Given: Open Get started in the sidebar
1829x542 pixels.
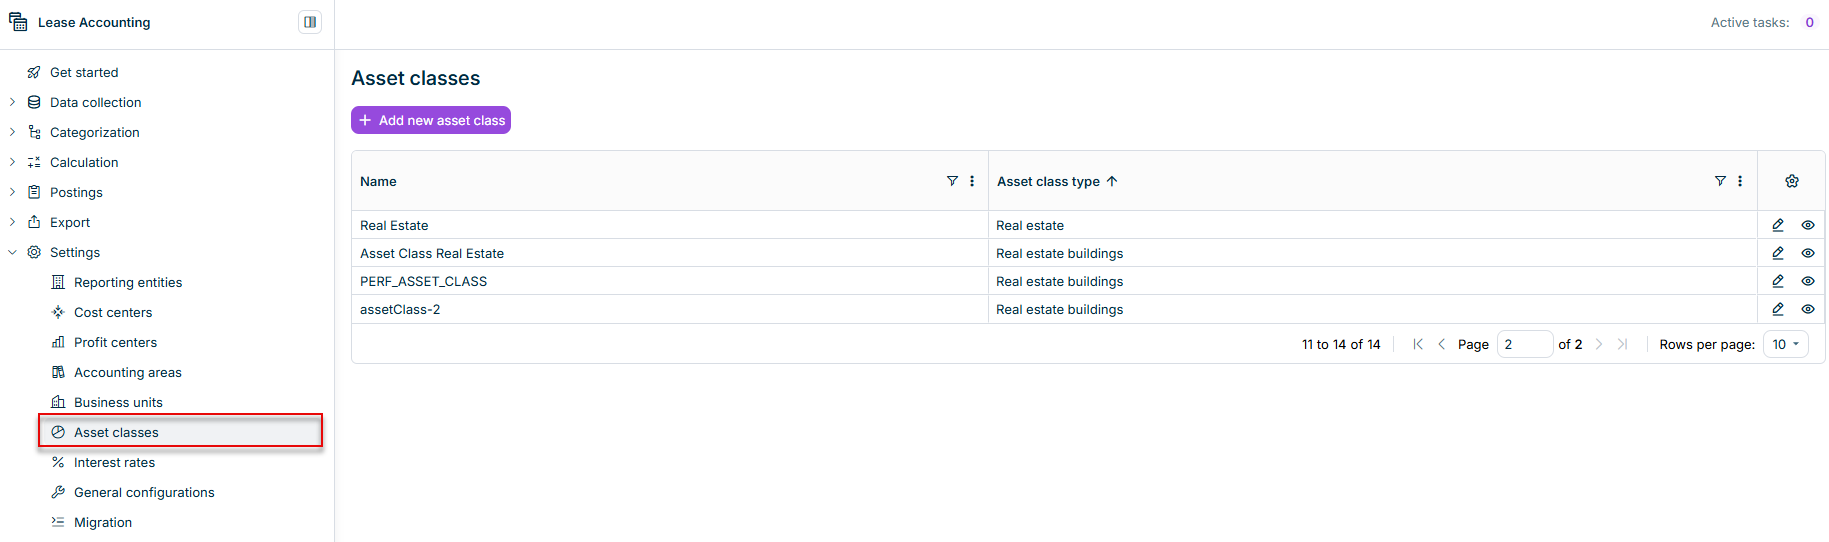Looking at the screenshot, I should pyautogui.click(x=84, y=72).
